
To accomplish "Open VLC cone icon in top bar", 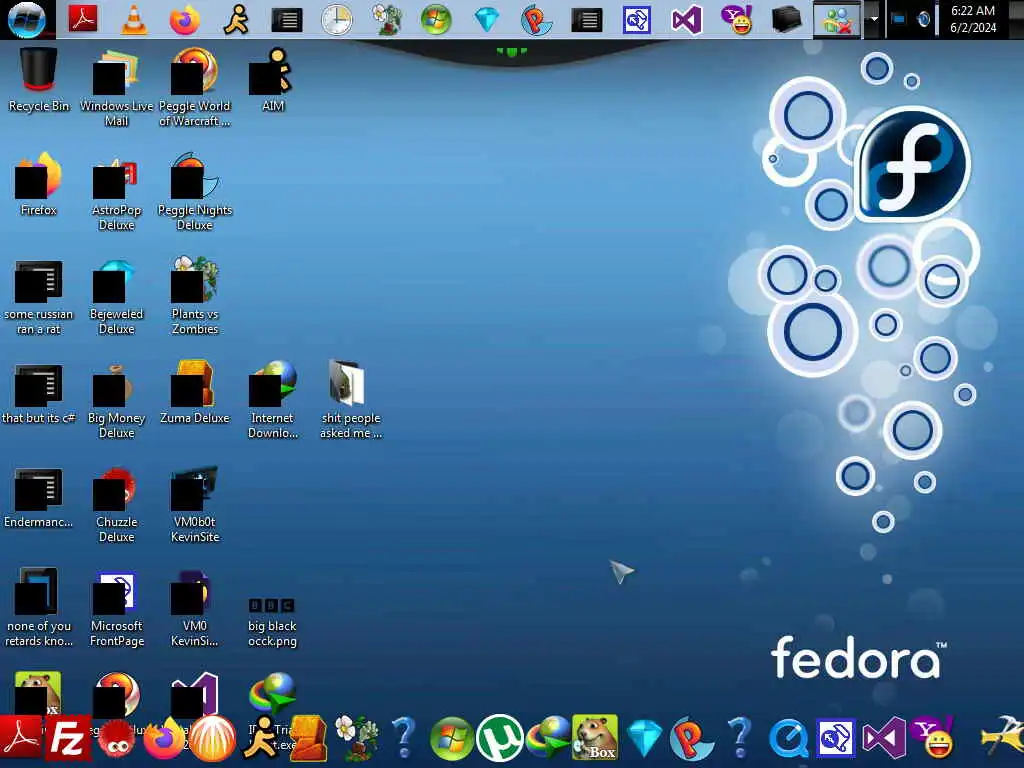I will [135, 19].
